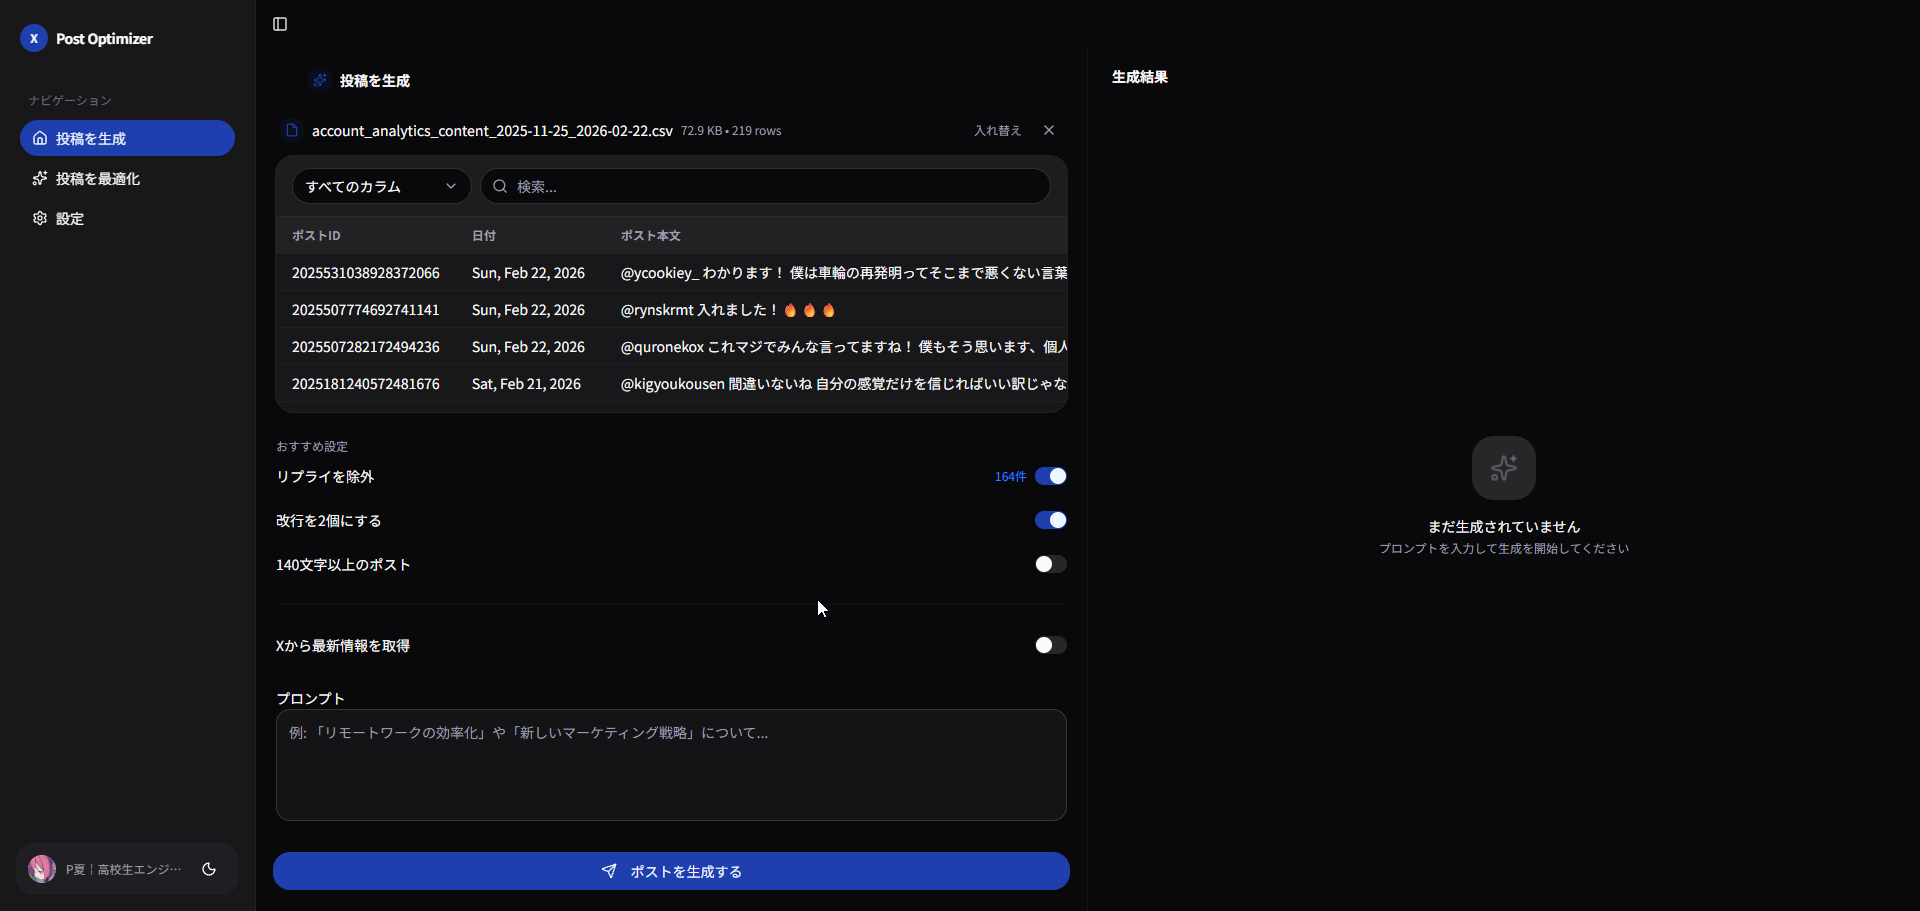Open the すべてのカラム dropdown
This screenshot has width=1920, height=911.
click(381, 186)
